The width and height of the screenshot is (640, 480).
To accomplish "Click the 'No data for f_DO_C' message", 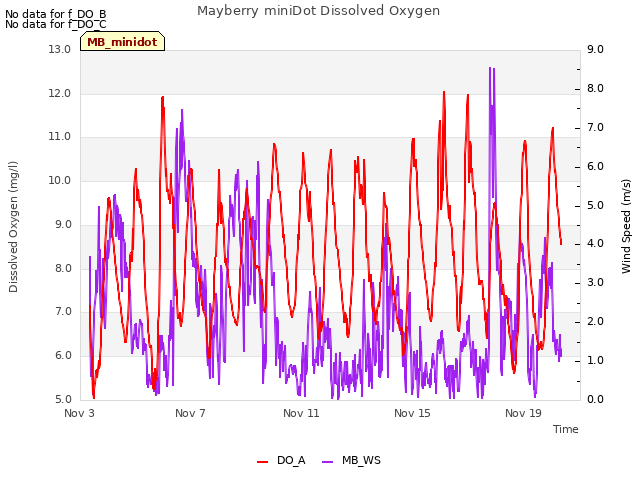I will (56, 24).
